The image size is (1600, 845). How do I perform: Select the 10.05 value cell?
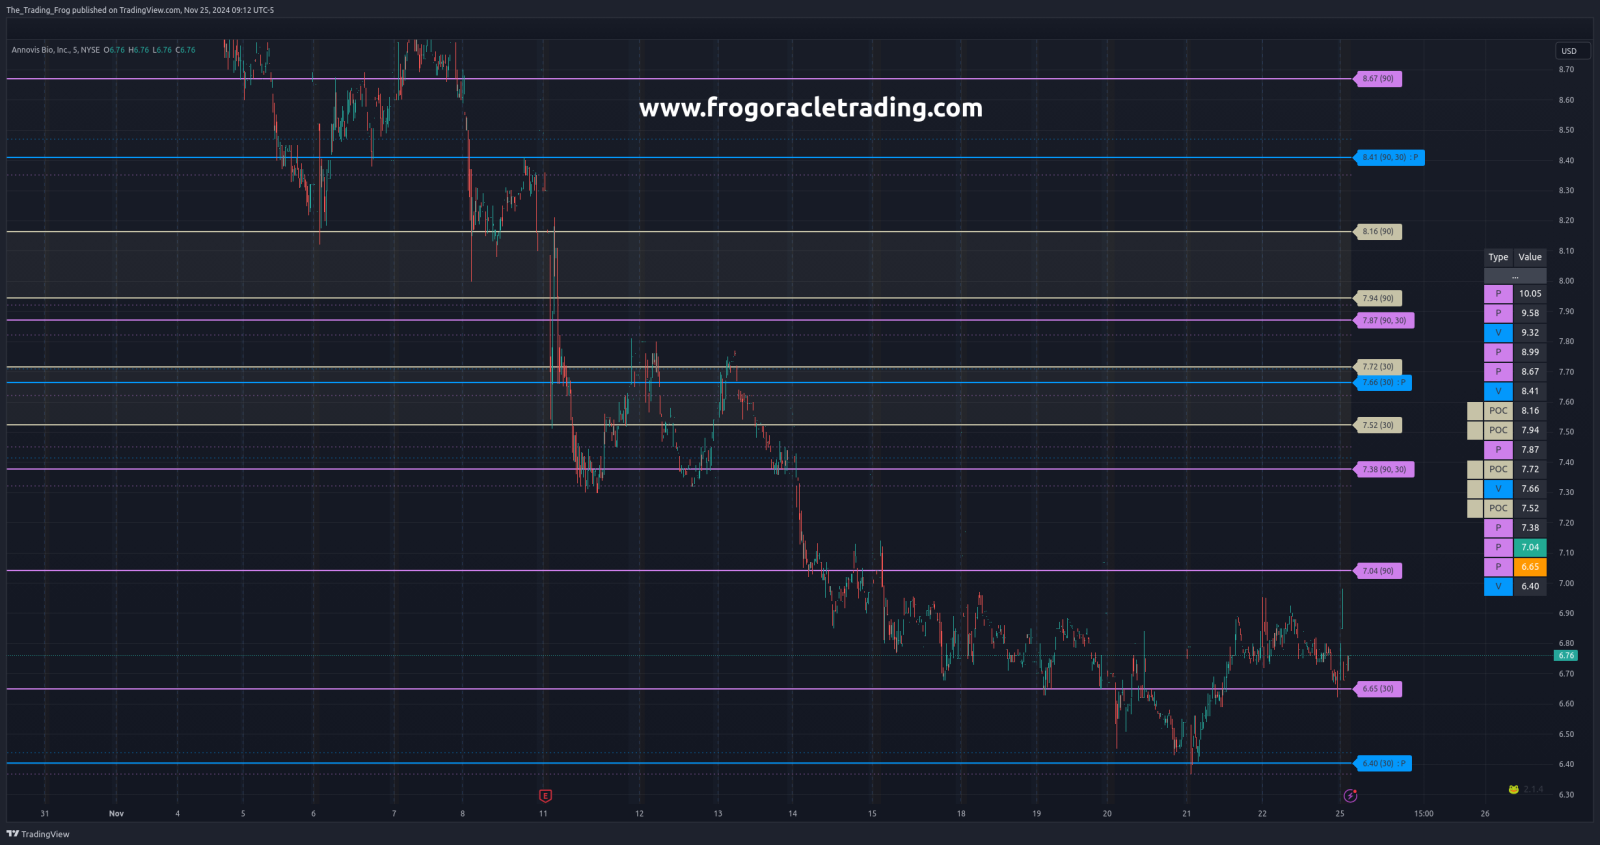[1530, 294]
